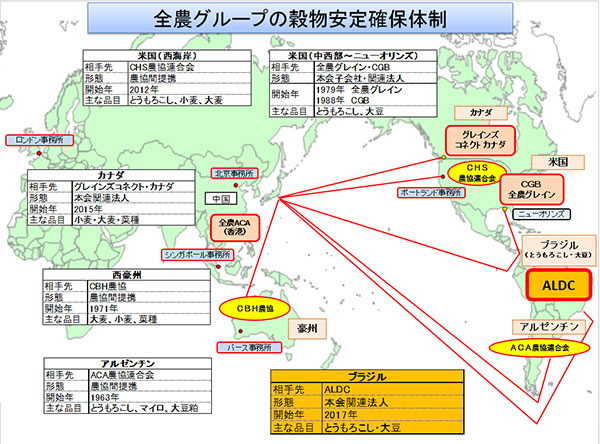Click the アルゼンチン table header
The image size is (600, 444).
pyautogui.click(x=128, y=364)
